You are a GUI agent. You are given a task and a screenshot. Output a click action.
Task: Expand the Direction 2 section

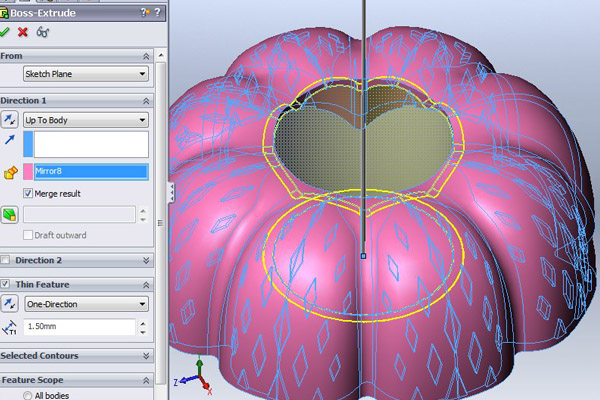146,260
